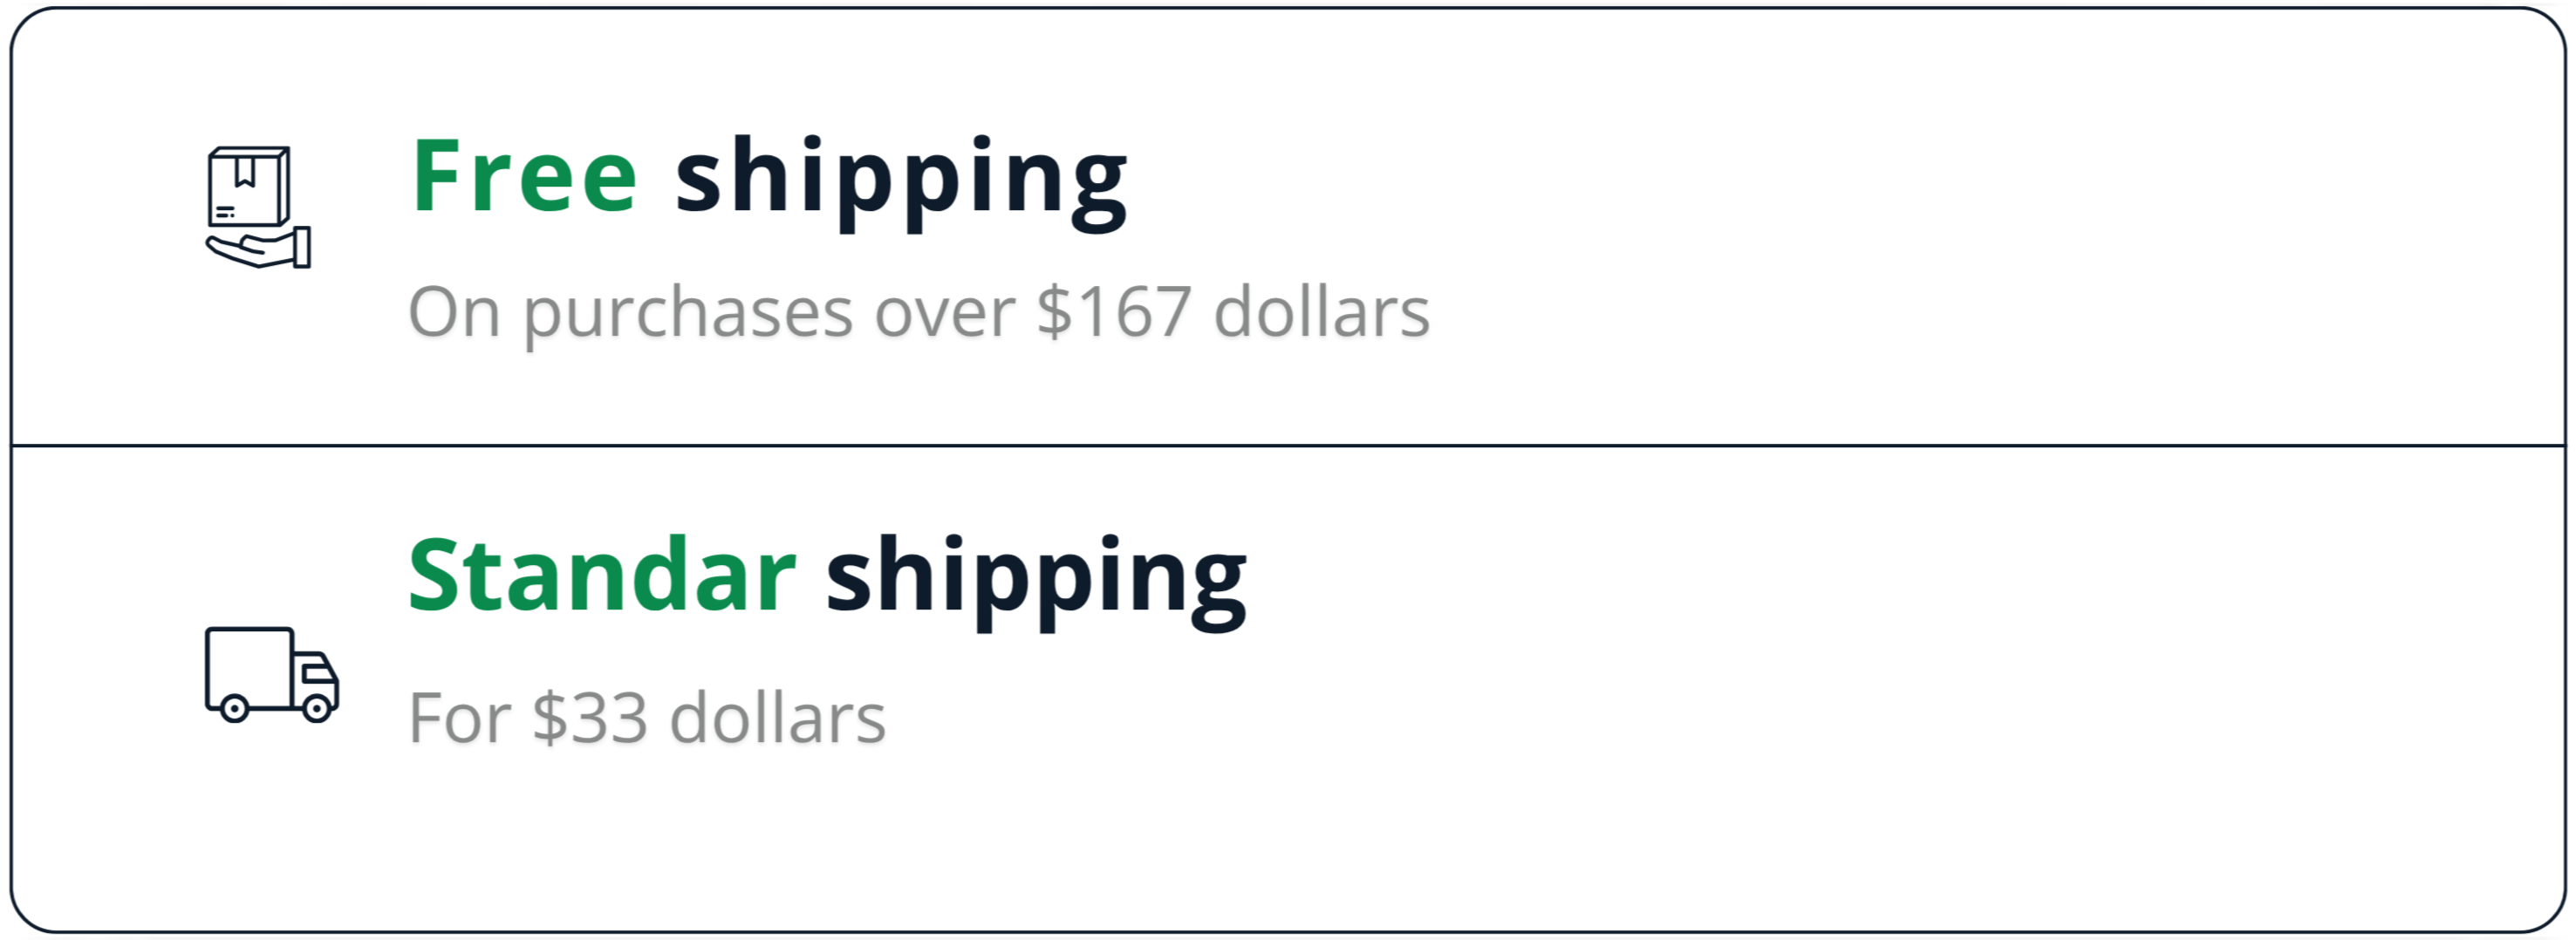Click "shipping" in the Free shipping heading
The height and width of the screenshot is (940, 2576).
point(901,180)
